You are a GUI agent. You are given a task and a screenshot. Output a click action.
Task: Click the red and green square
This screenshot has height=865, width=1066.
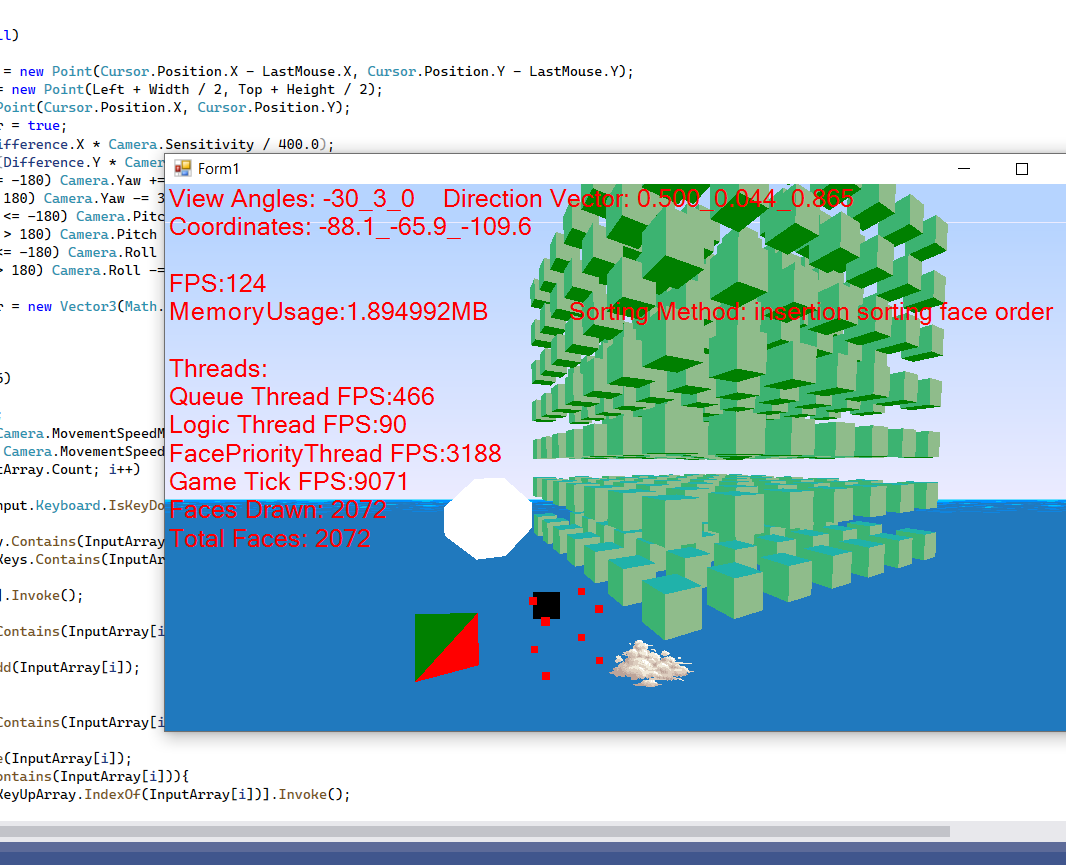tap(447, 647)
